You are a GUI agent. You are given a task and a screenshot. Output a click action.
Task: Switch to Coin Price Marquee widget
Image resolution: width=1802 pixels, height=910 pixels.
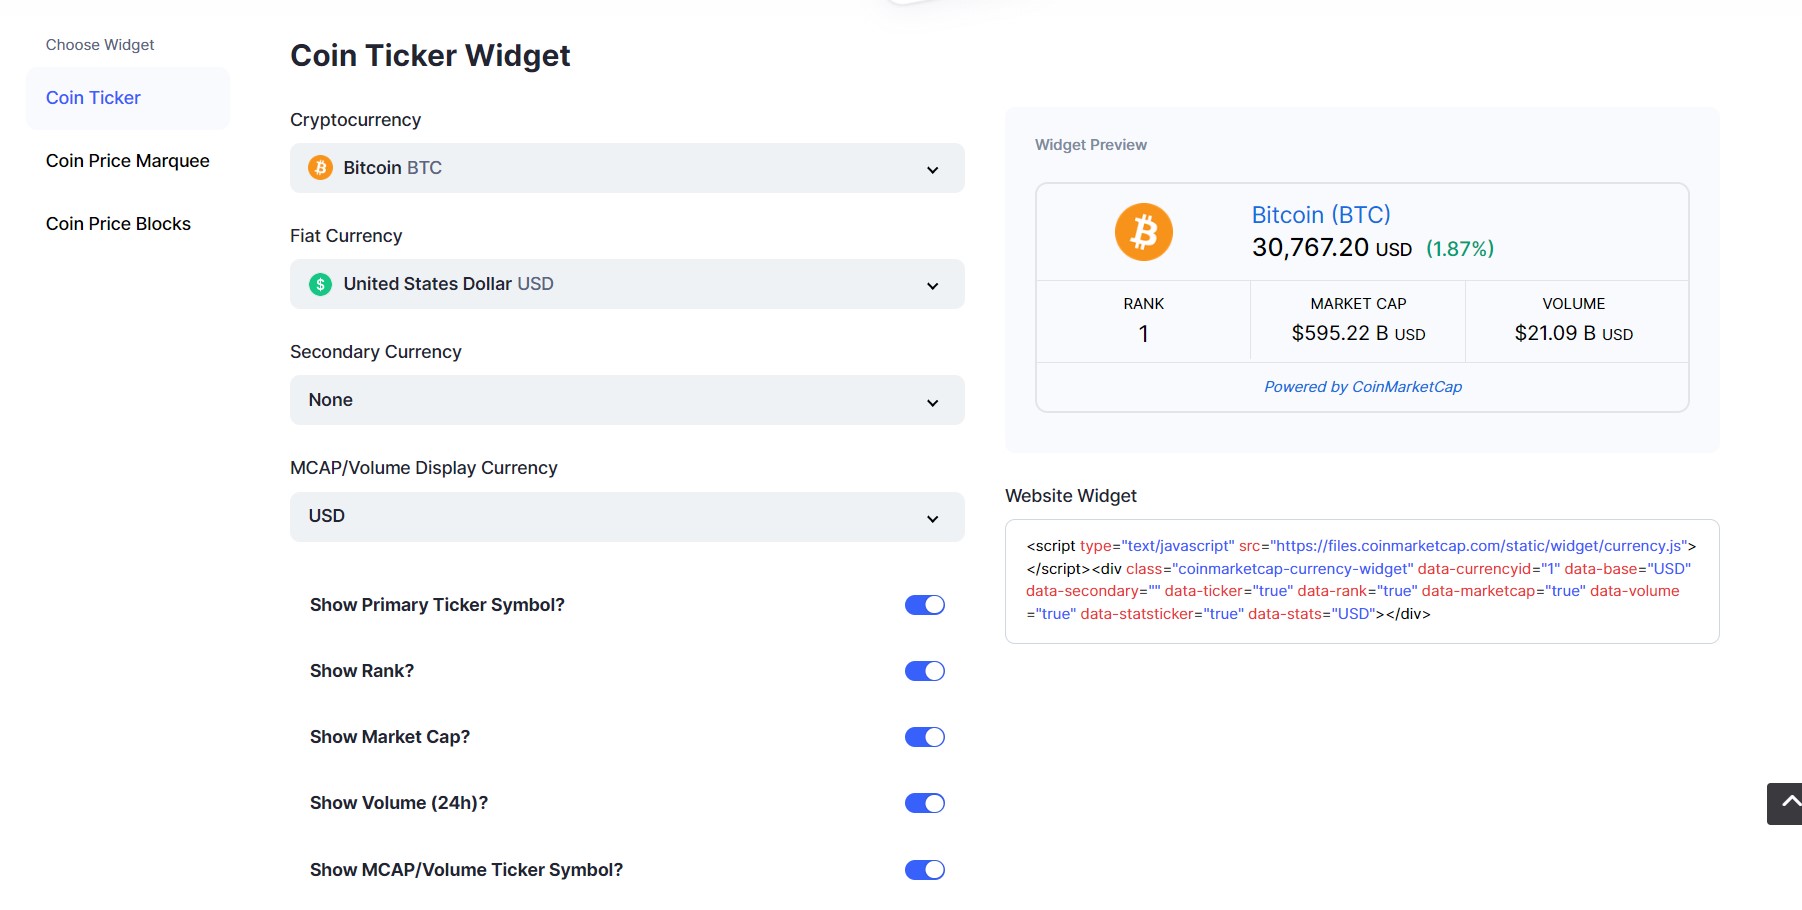click(x=128, y=161)
